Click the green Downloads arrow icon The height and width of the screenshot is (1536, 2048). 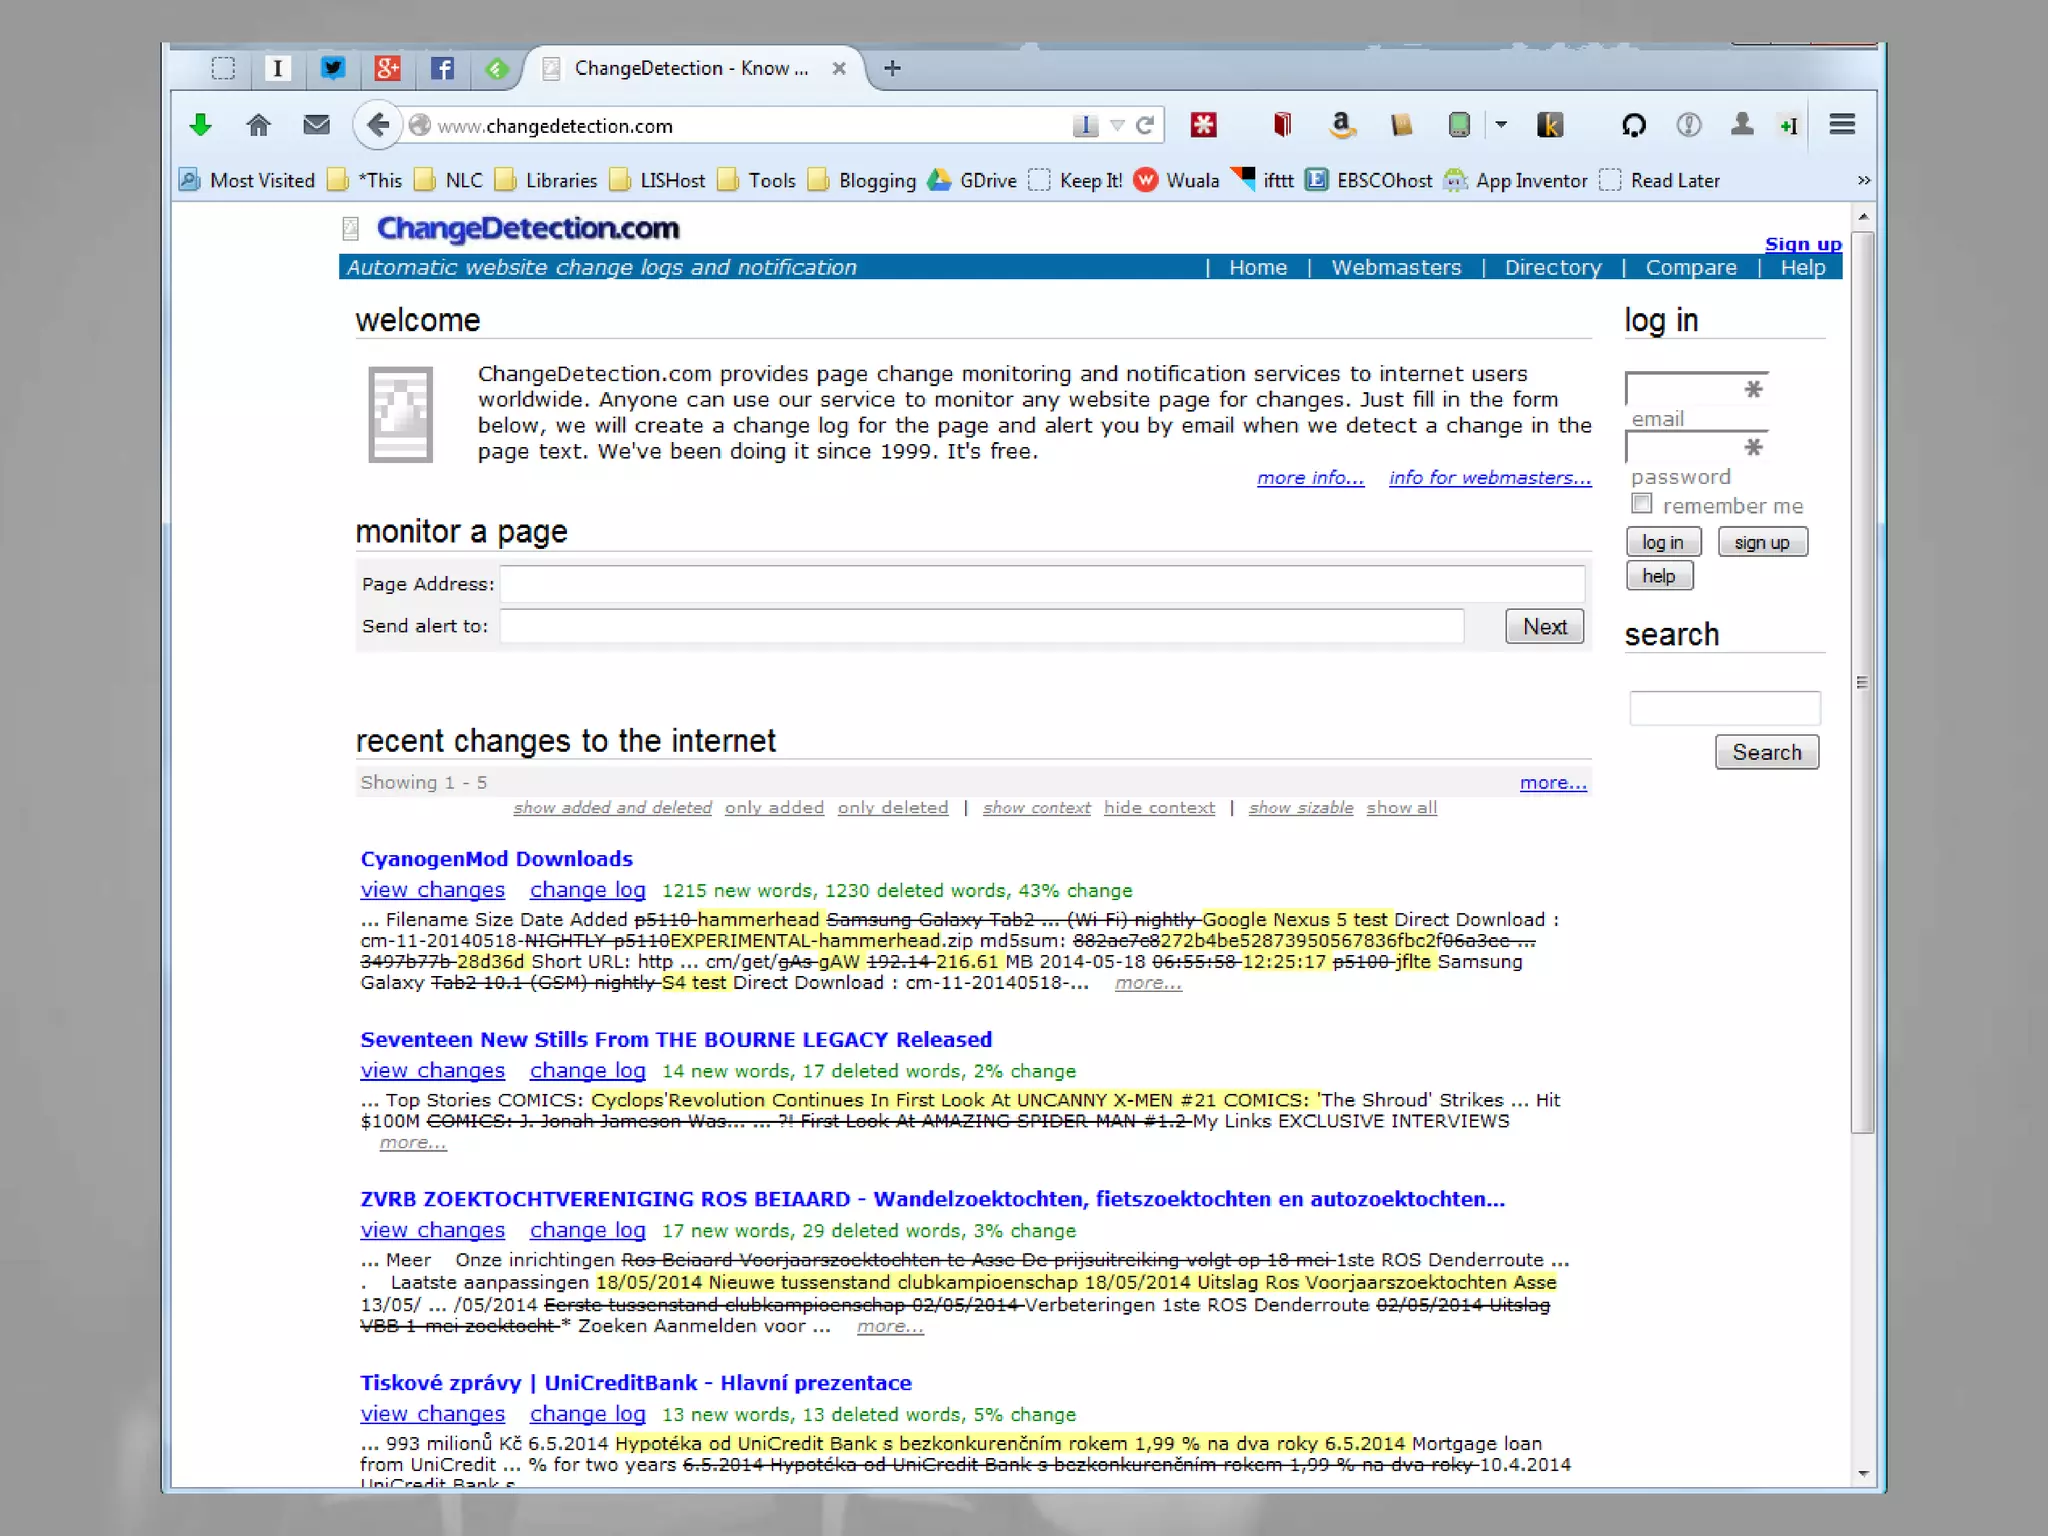click(200, 125)
